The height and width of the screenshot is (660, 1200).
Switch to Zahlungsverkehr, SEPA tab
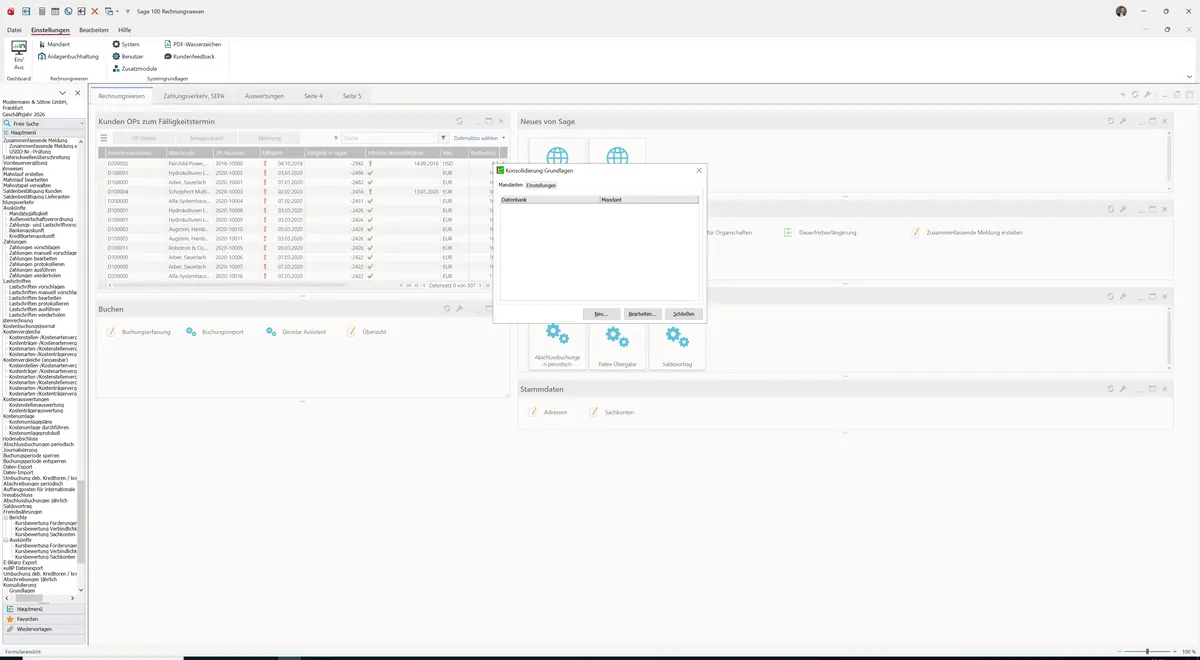pos(194,96)
